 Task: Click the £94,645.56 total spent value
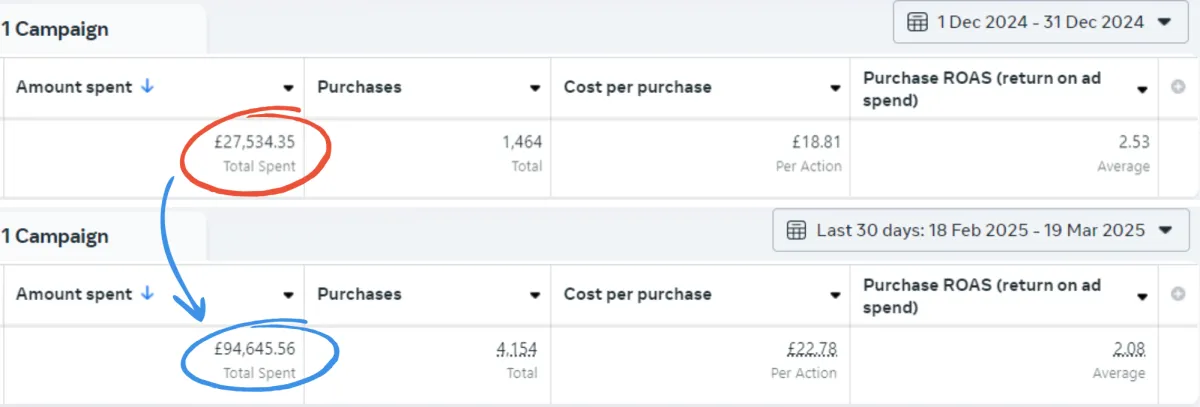coord(255,349)
